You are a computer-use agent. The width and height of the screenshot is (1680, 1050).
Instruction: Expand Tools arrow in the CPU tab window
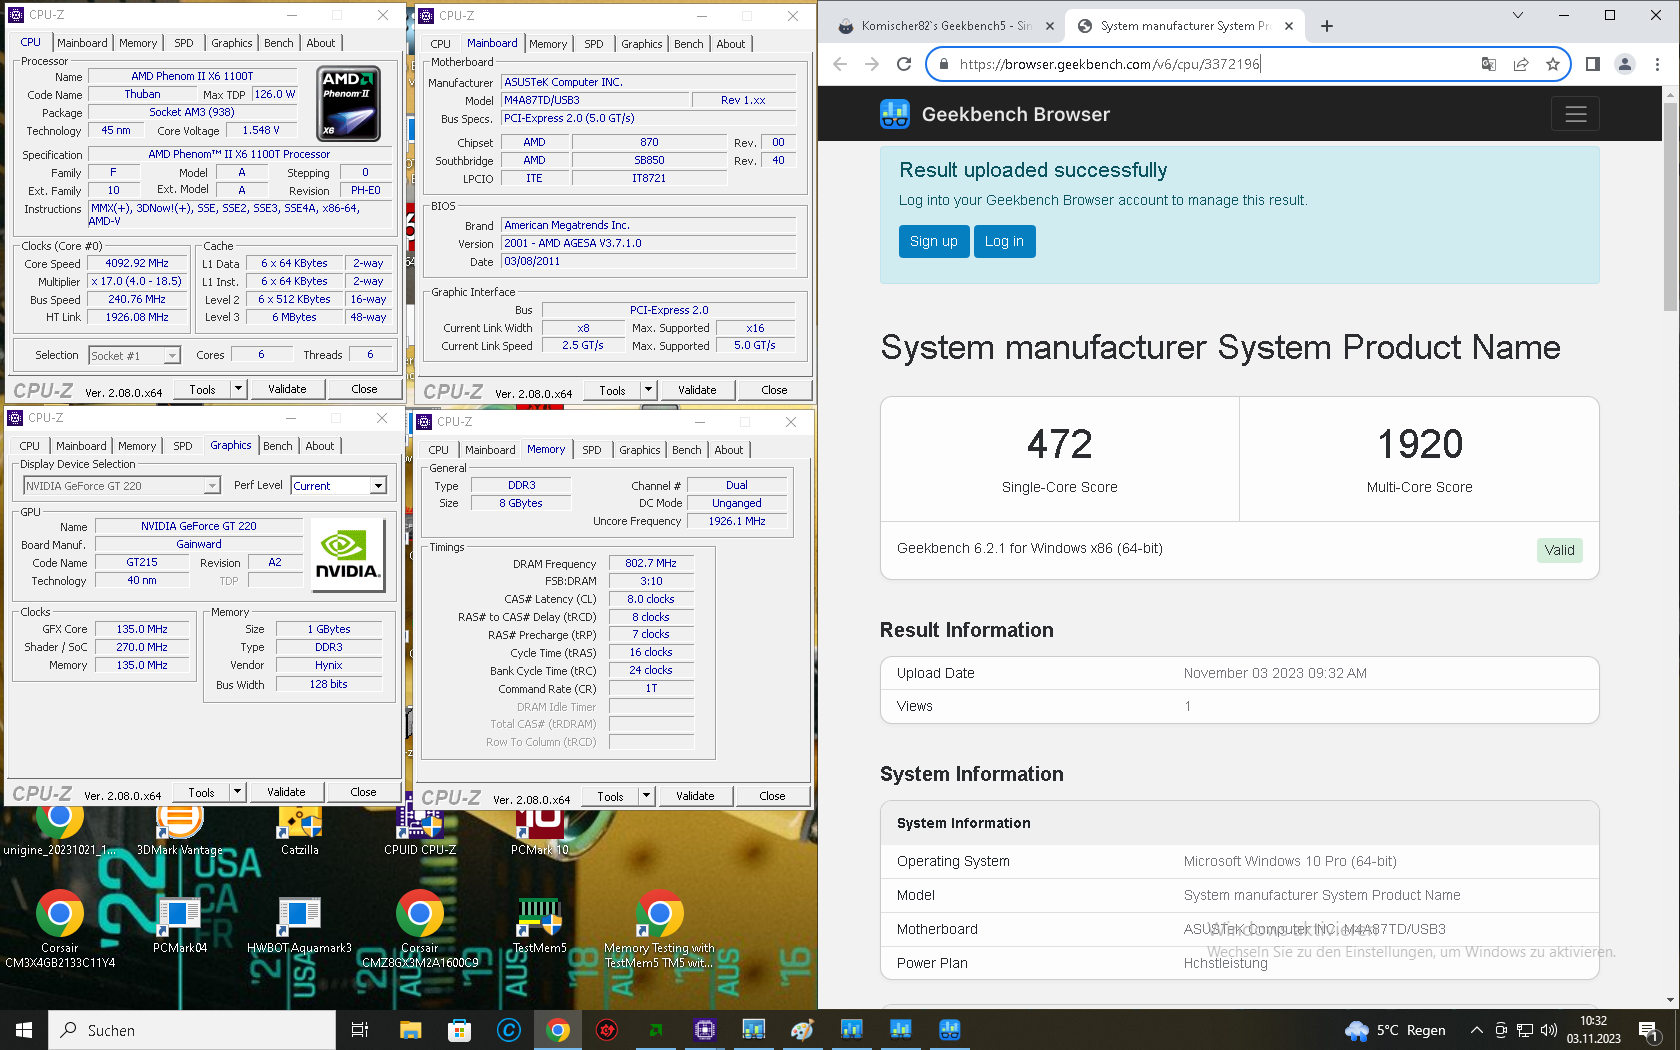click(x=238, y=389)
